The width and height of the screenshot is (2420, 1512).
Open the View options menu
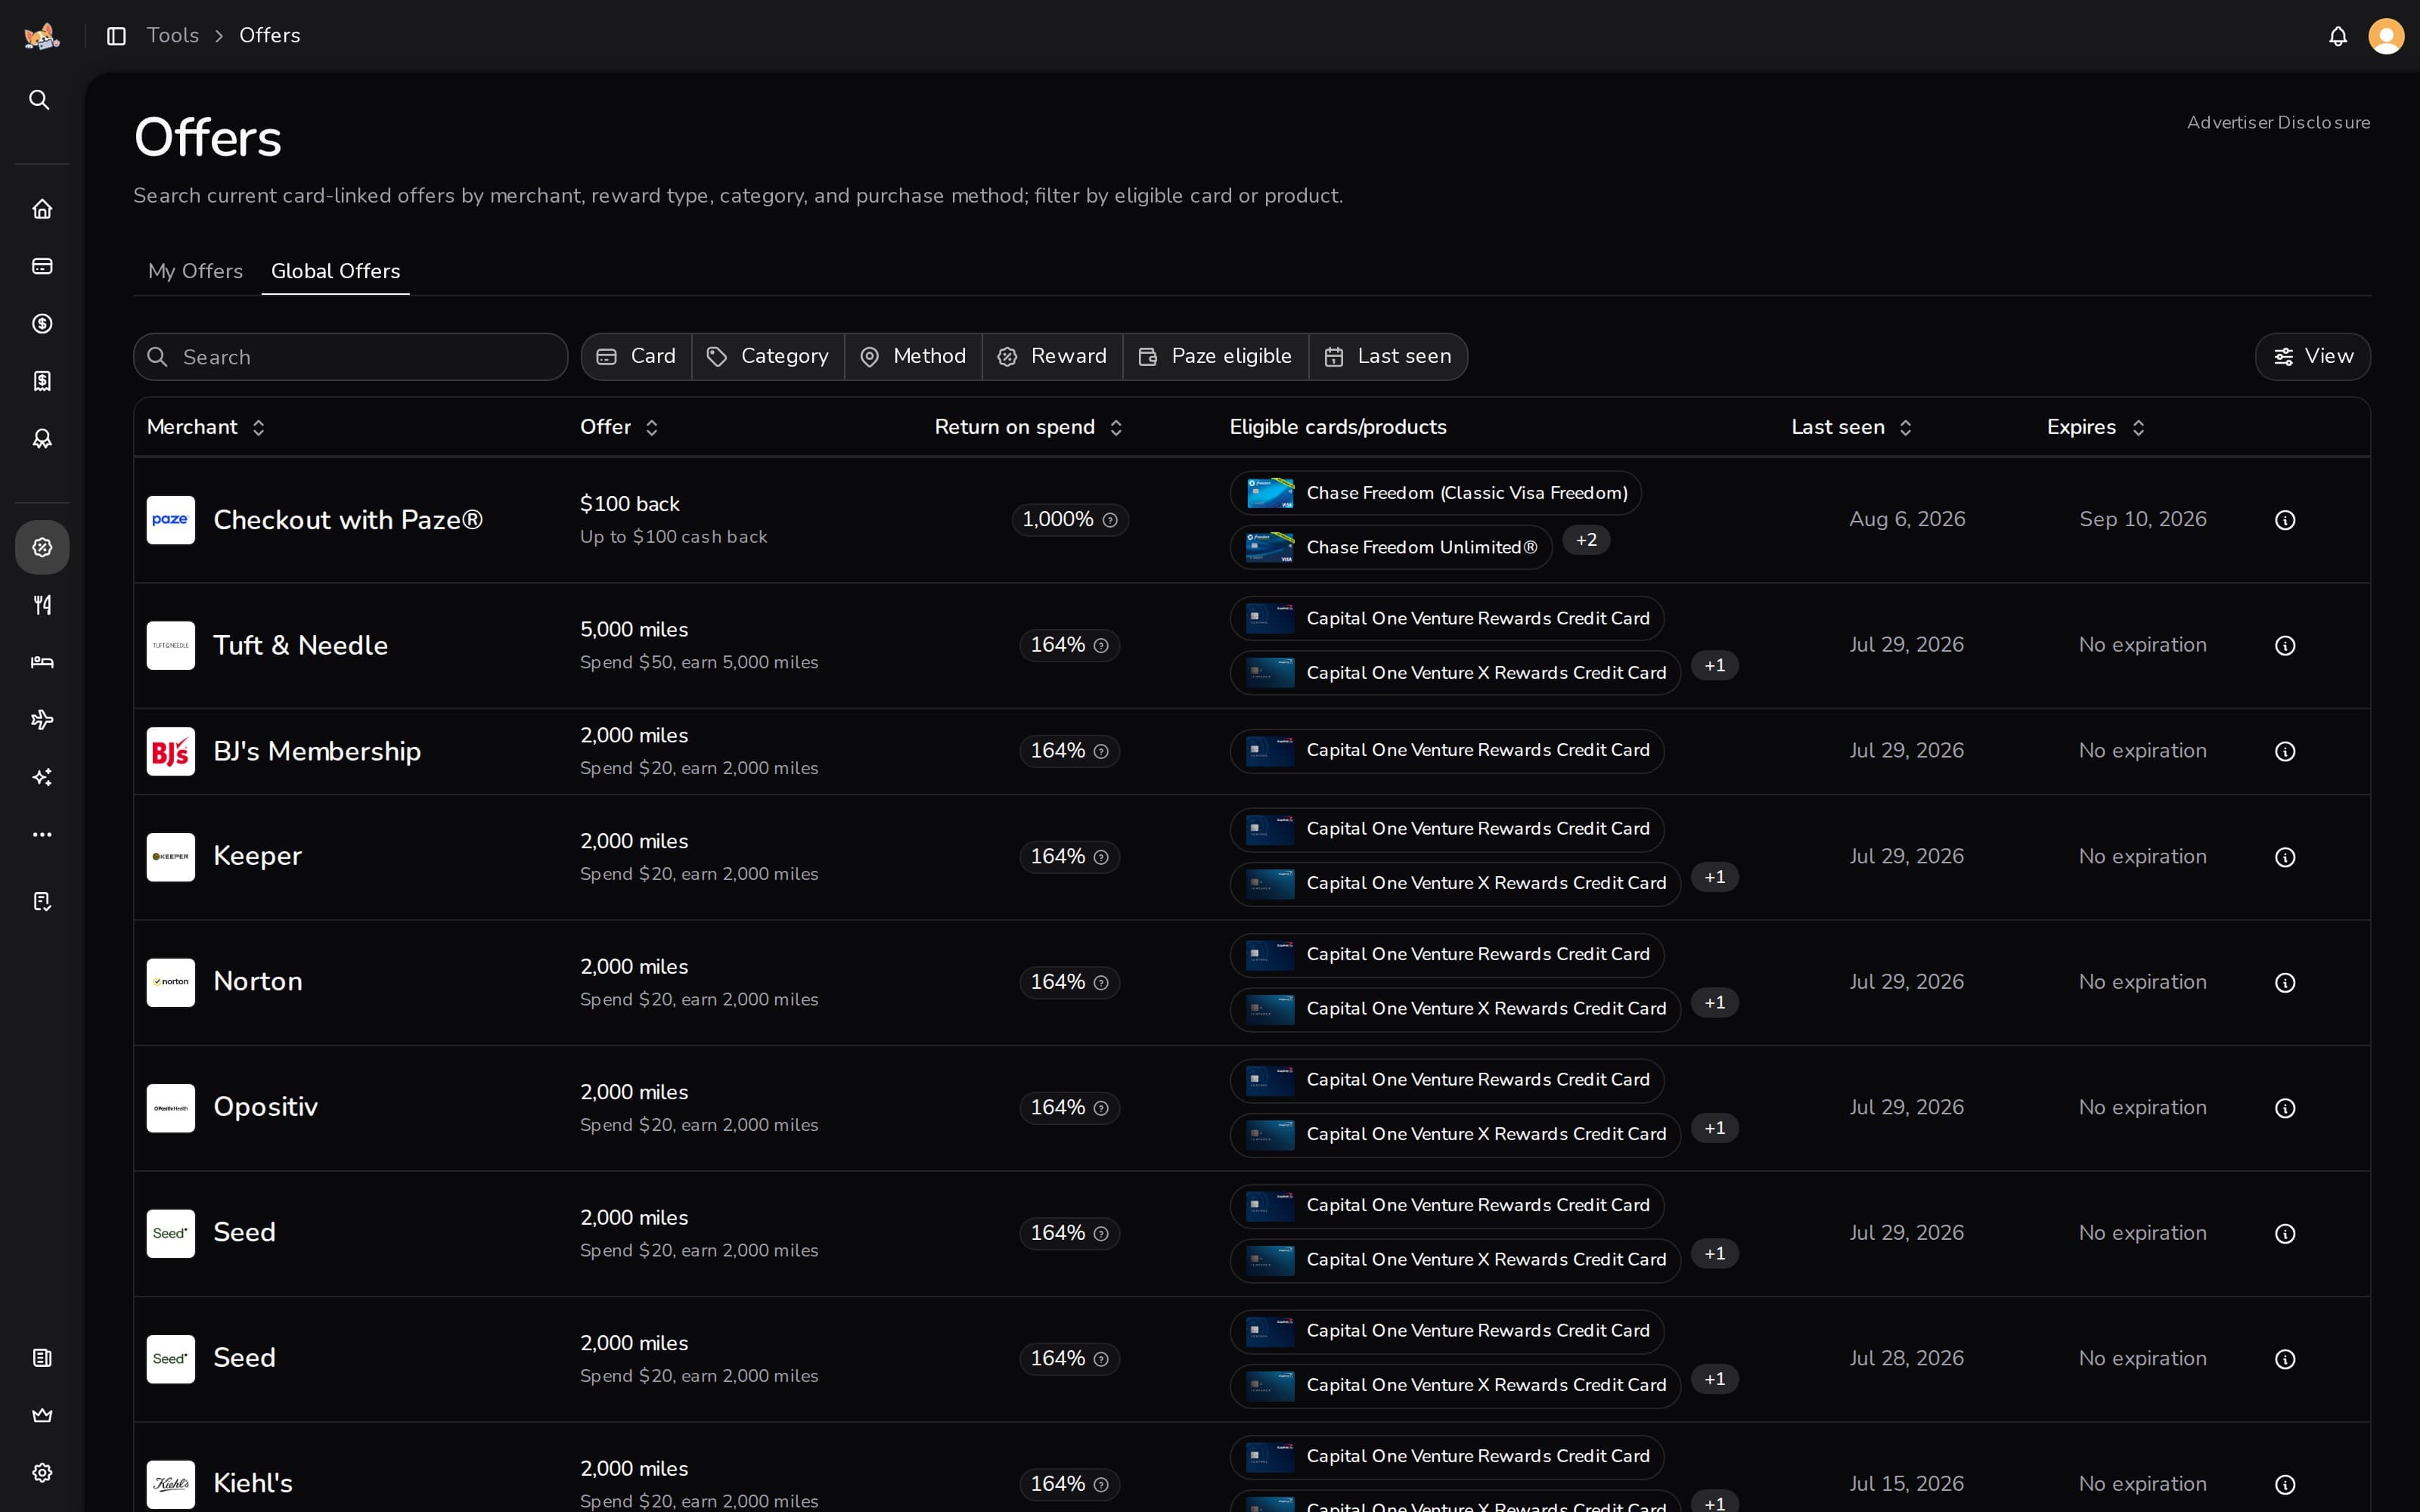[x=2312, y=357]
